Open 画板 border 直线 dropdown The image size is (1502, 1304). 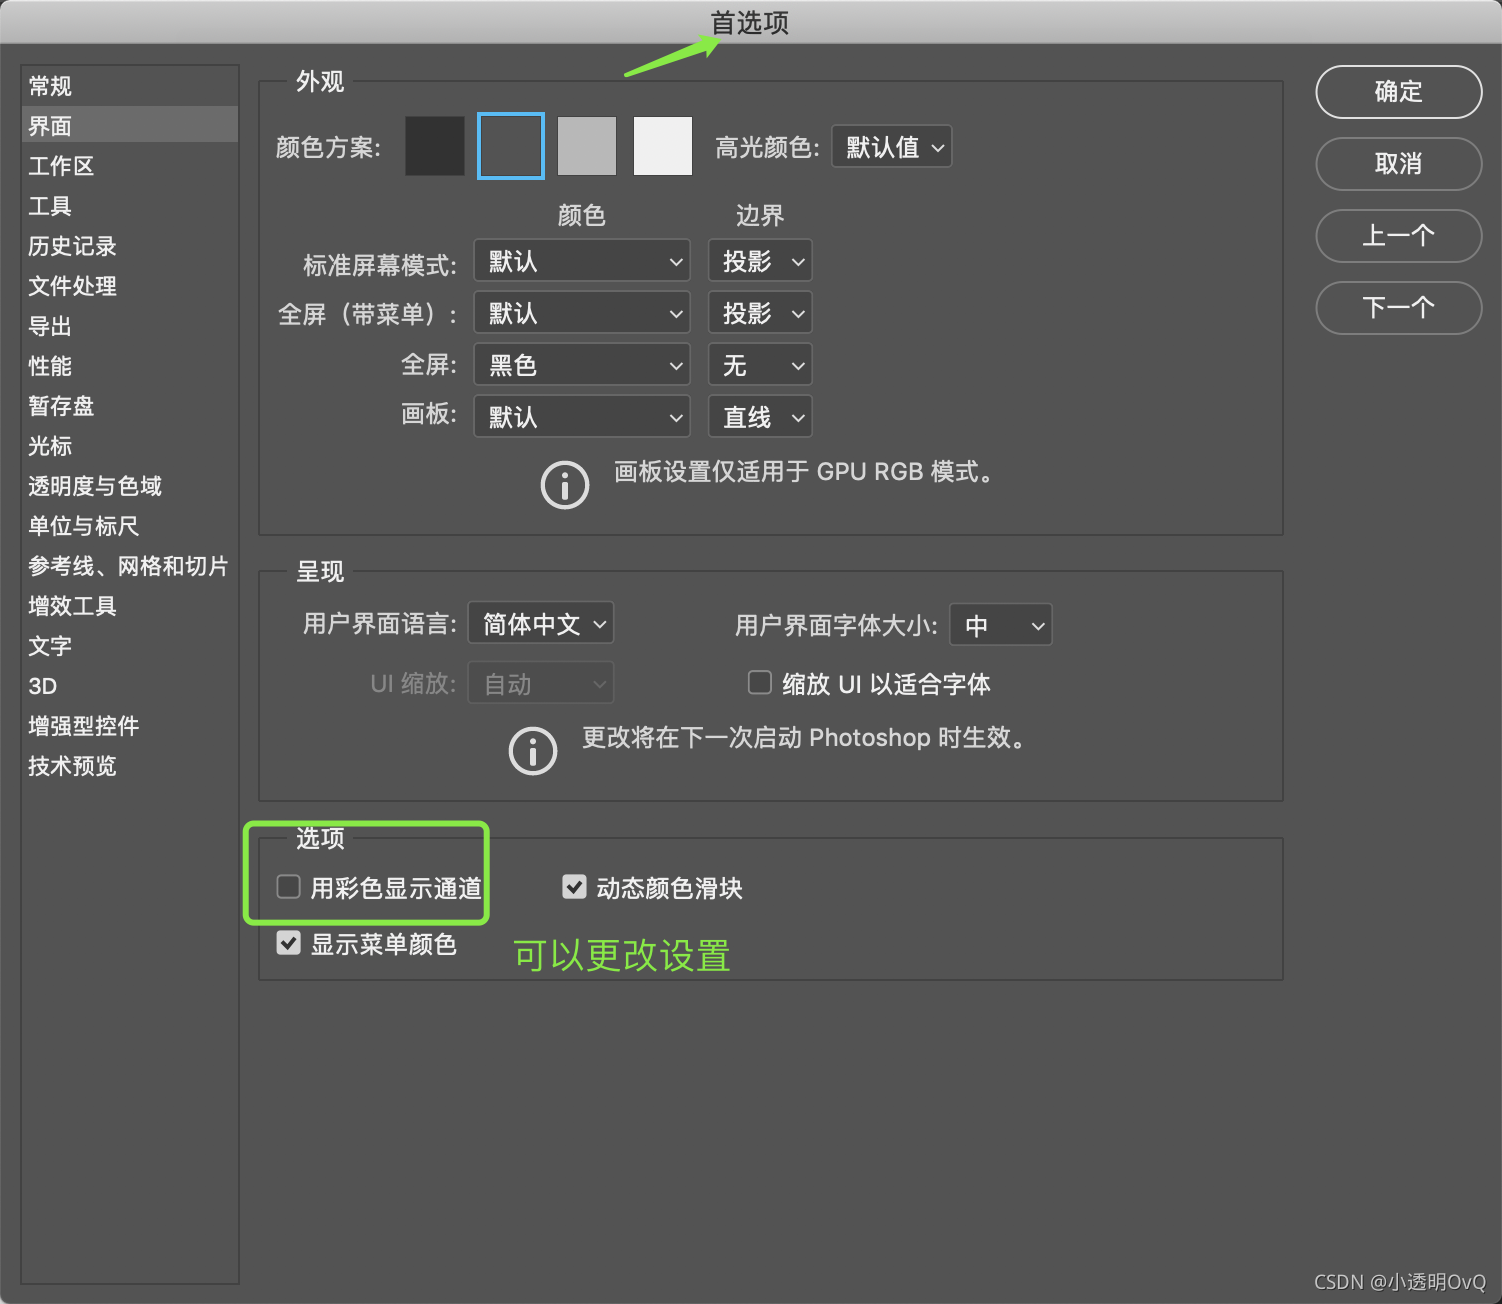click(760, 417)
